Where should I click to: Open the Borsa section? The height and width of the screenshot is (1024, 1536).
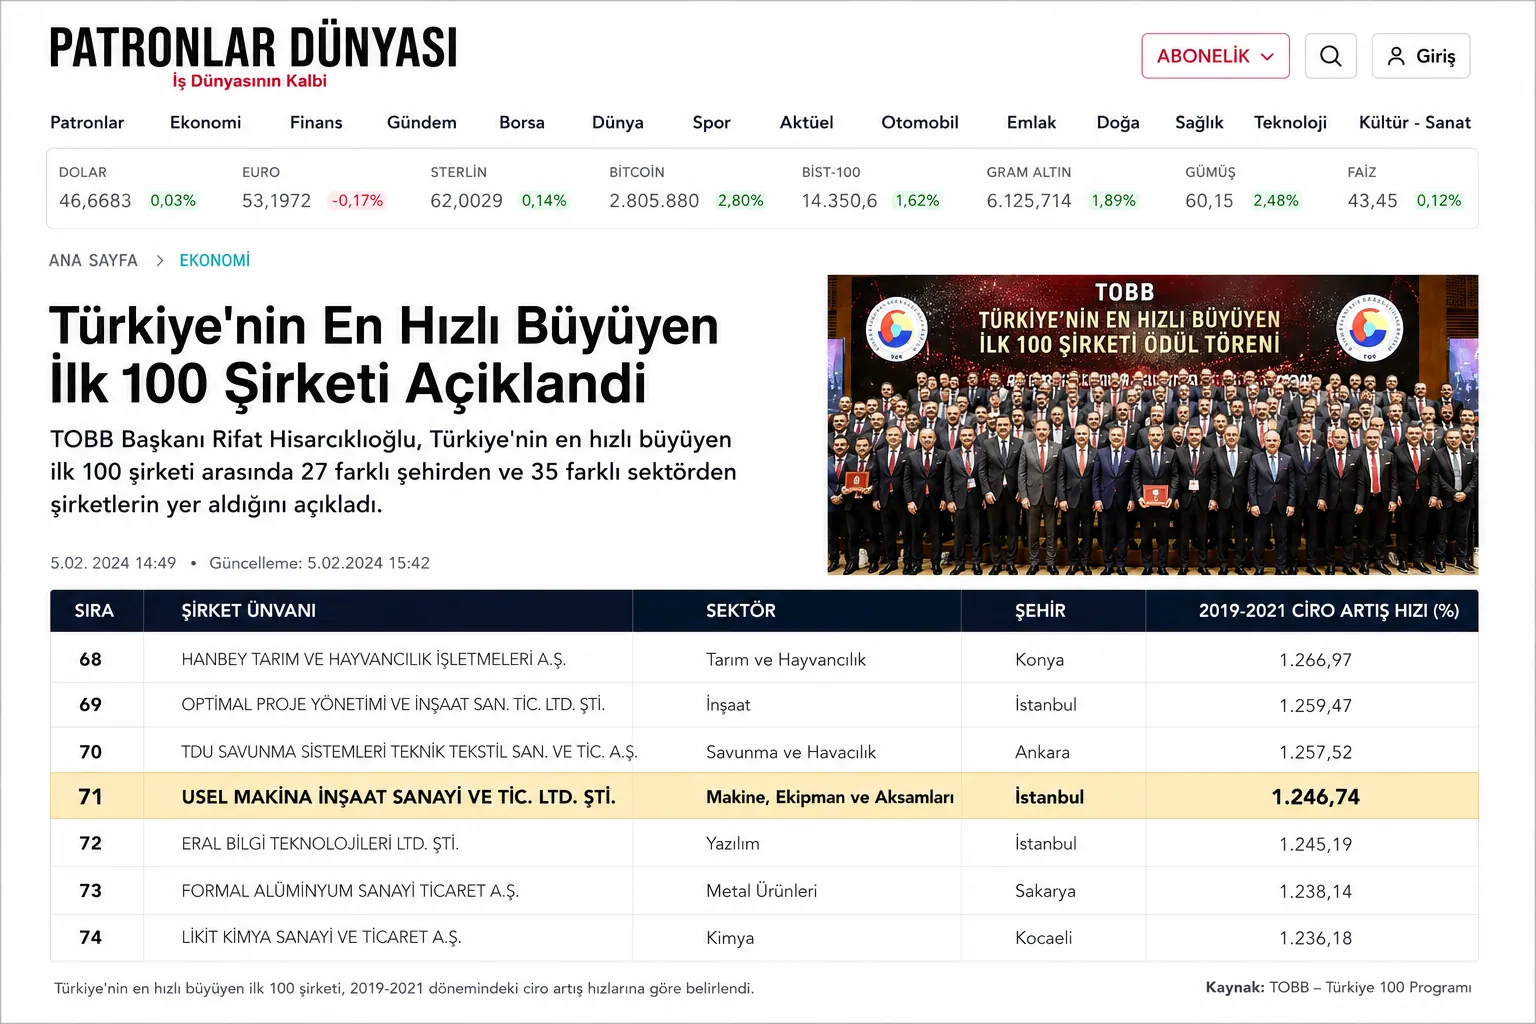pyautogui.click(x=522, y=122)
